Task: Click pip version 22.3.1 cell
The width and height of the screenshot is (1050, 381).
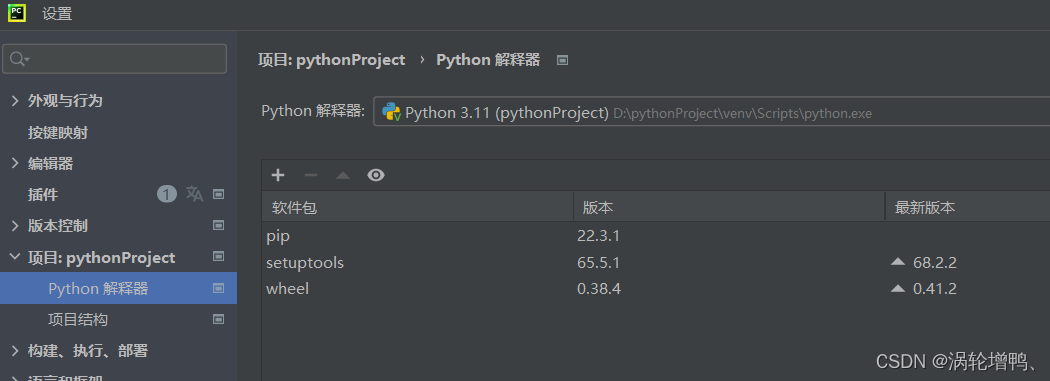Action: 599,236
